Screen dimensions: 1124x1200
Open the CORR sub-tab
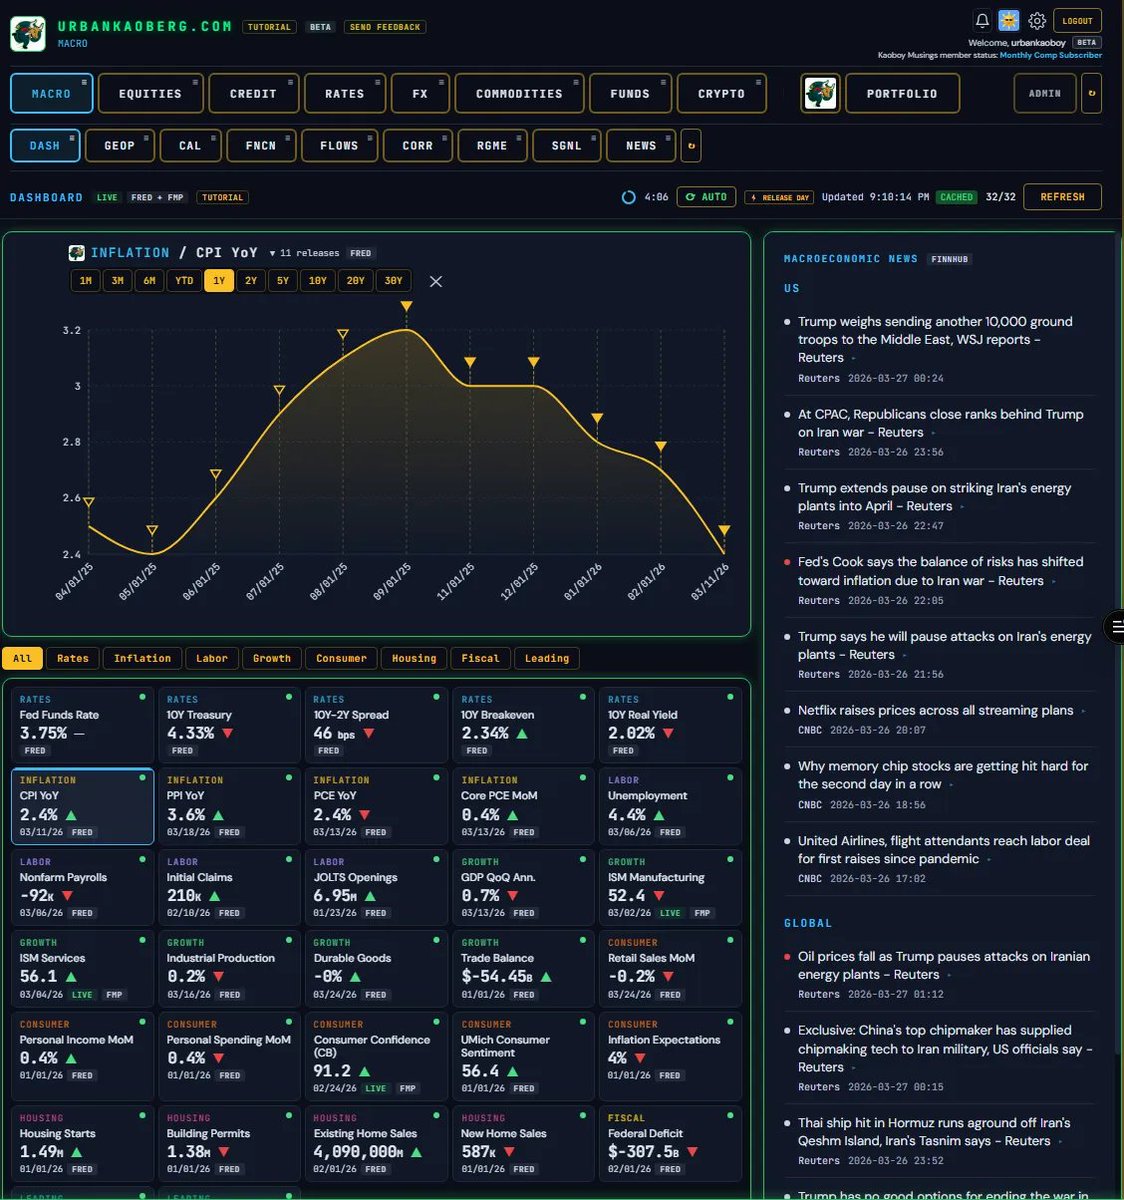[418, 145]
